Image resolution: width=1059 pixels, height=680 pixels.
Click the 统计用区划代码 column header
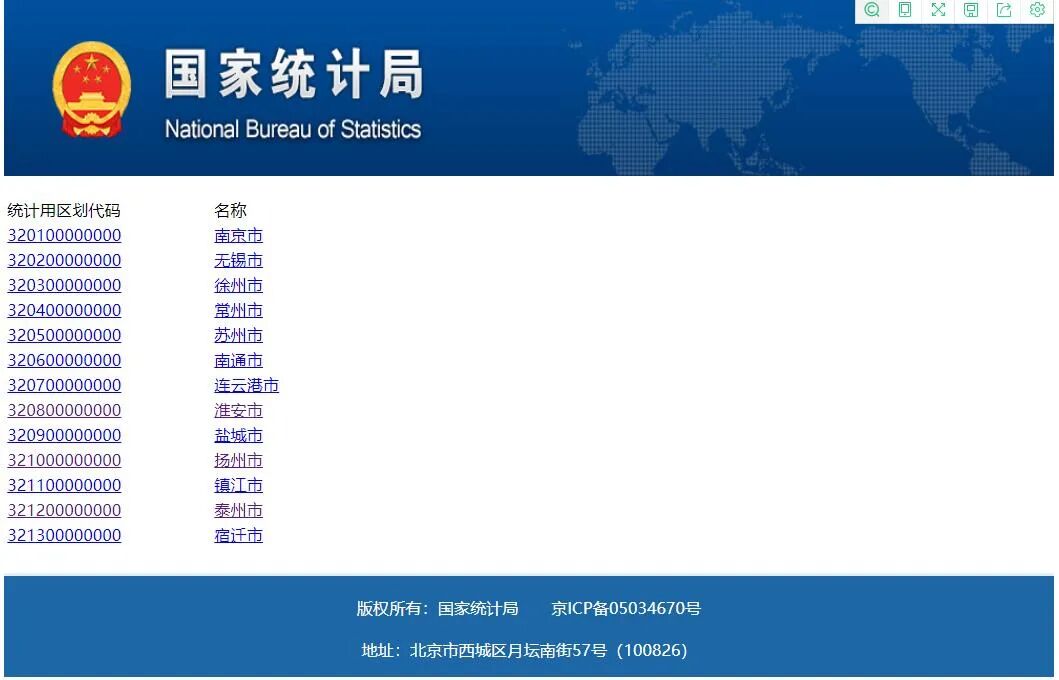click(63, 211)
